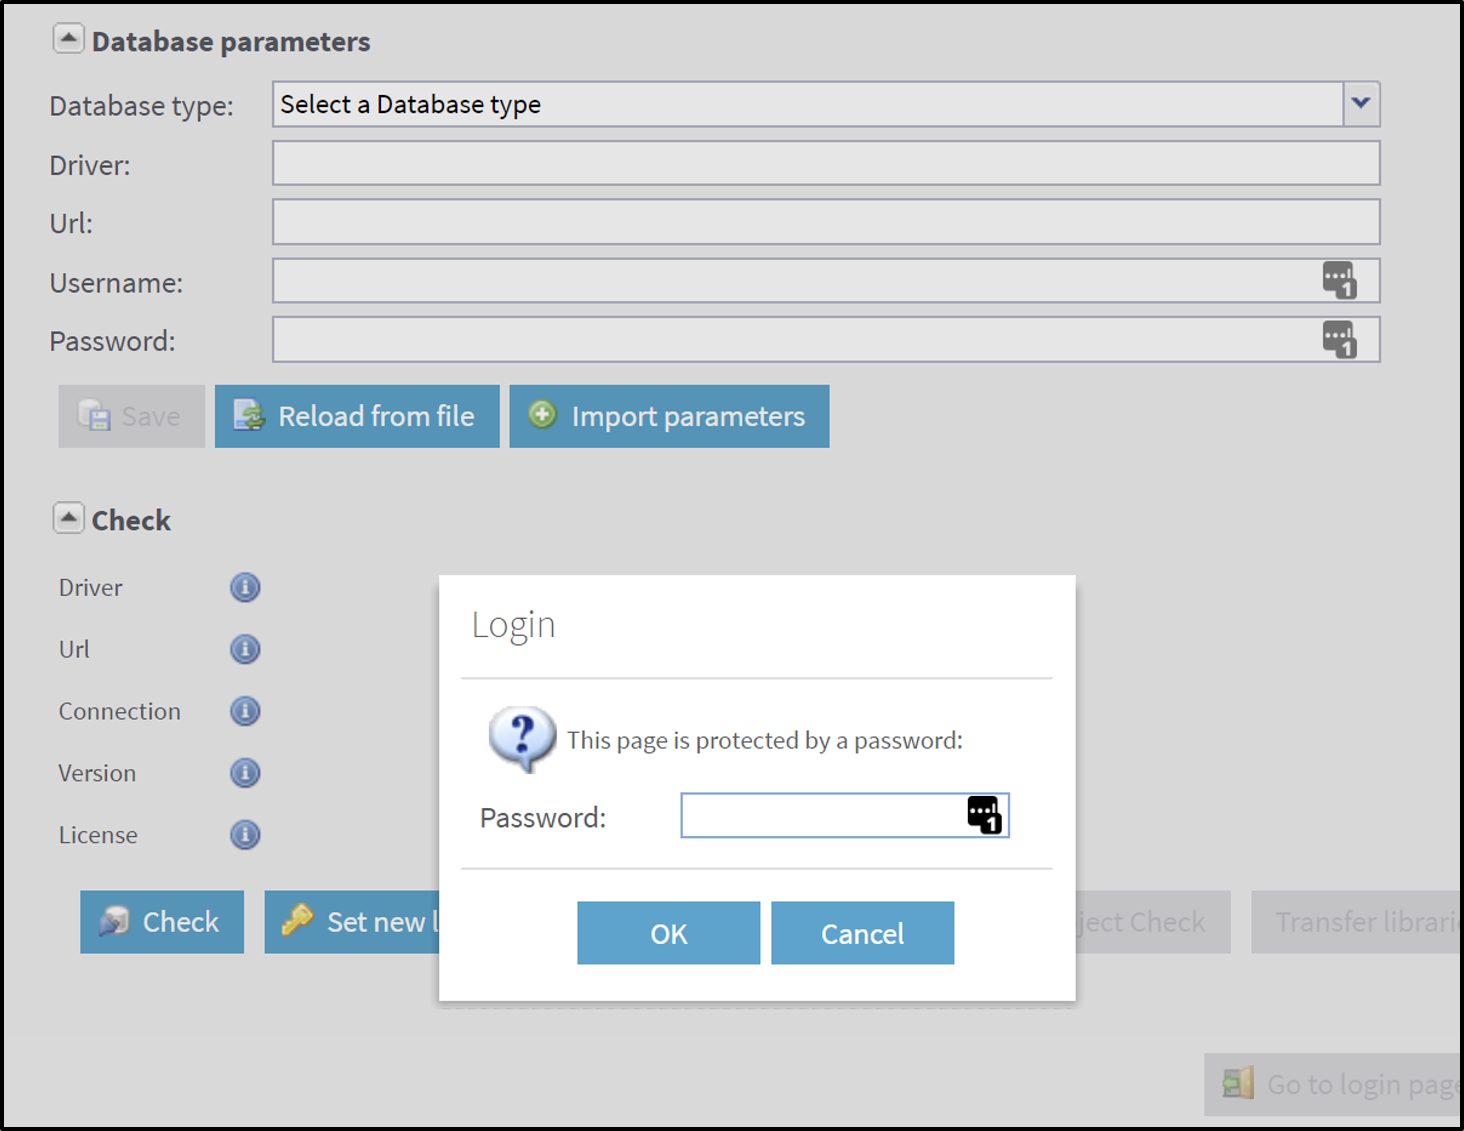Image resolution: width=1464 pixels, height=1131 pixels.
Task: Select Transfer libraries option
Action: (x=1360, y=921)
